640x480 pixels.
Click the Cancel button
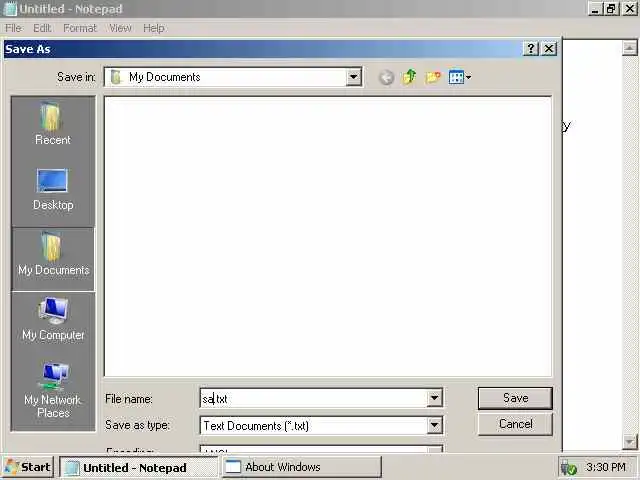(x=515, y=424)
